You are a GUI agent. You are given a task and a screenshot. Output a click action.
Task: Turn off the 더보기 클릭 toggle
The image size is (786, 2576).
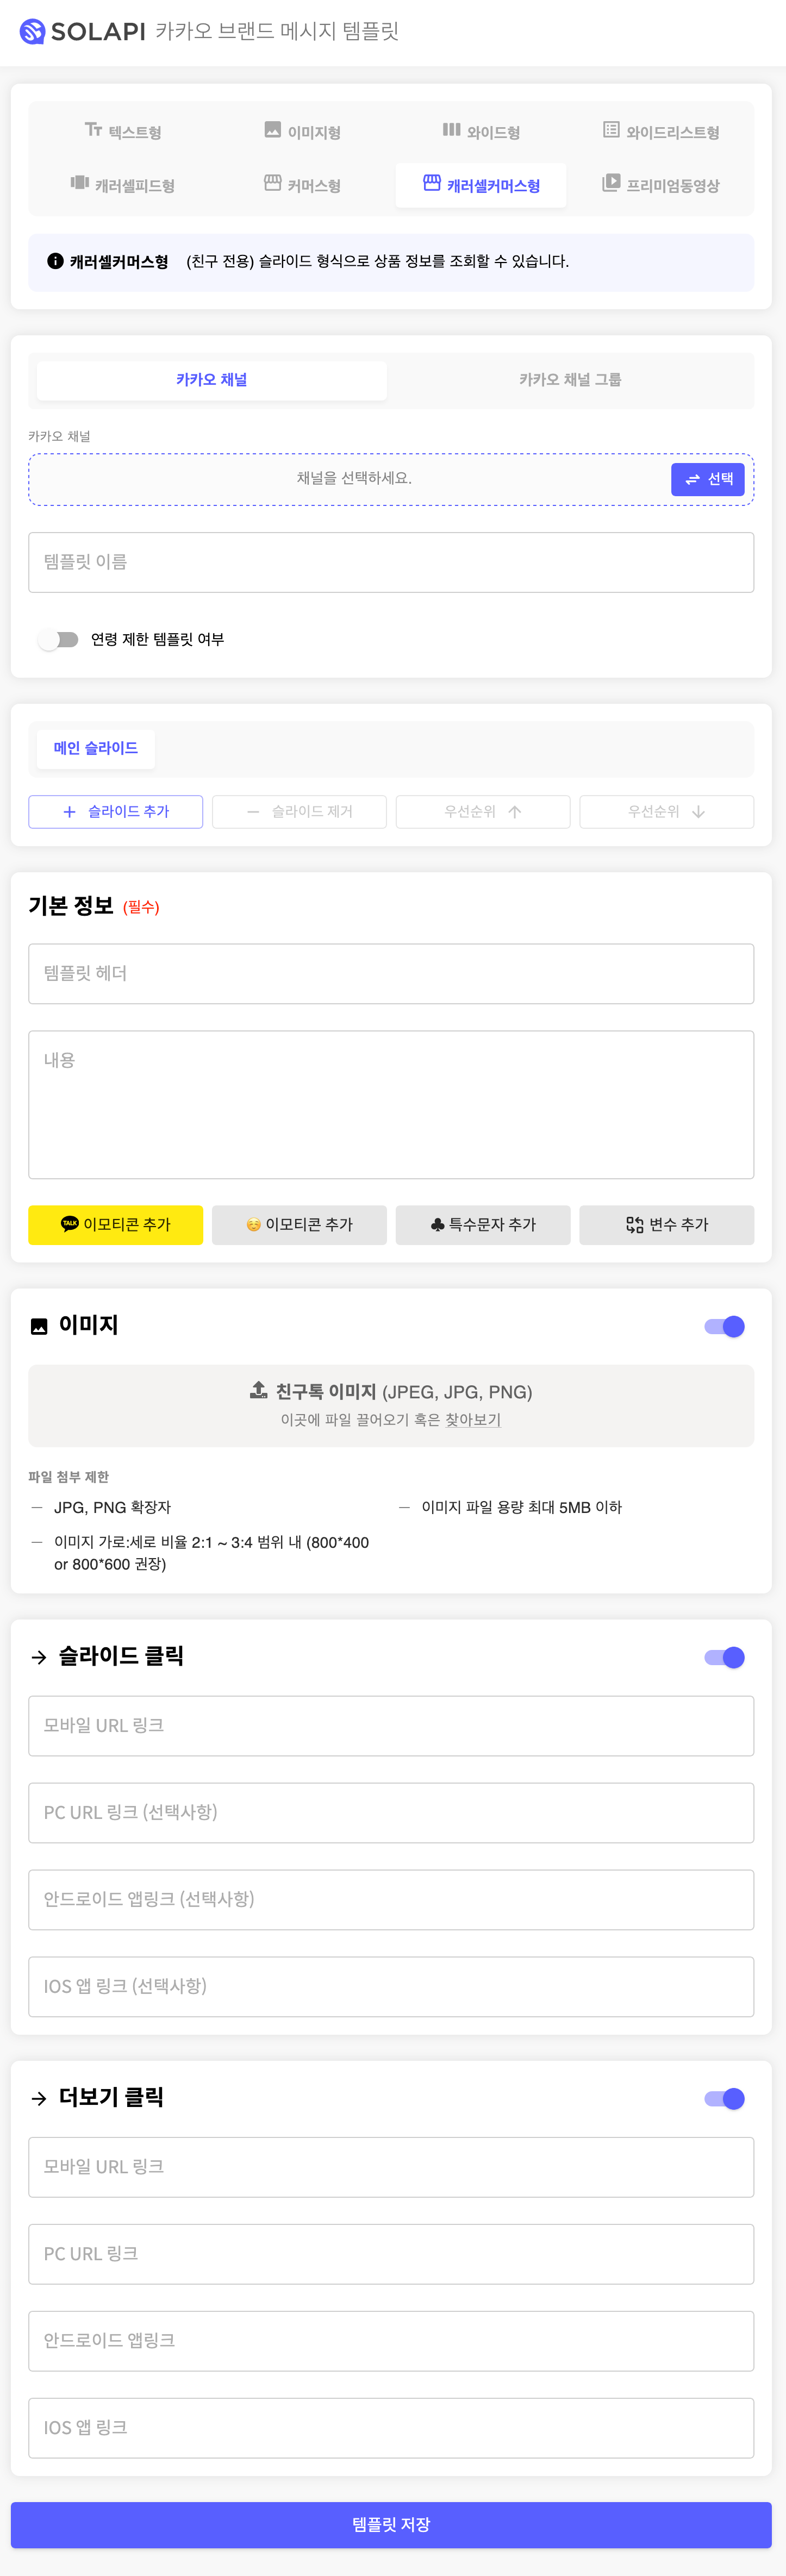click(x=725, y=2099)
